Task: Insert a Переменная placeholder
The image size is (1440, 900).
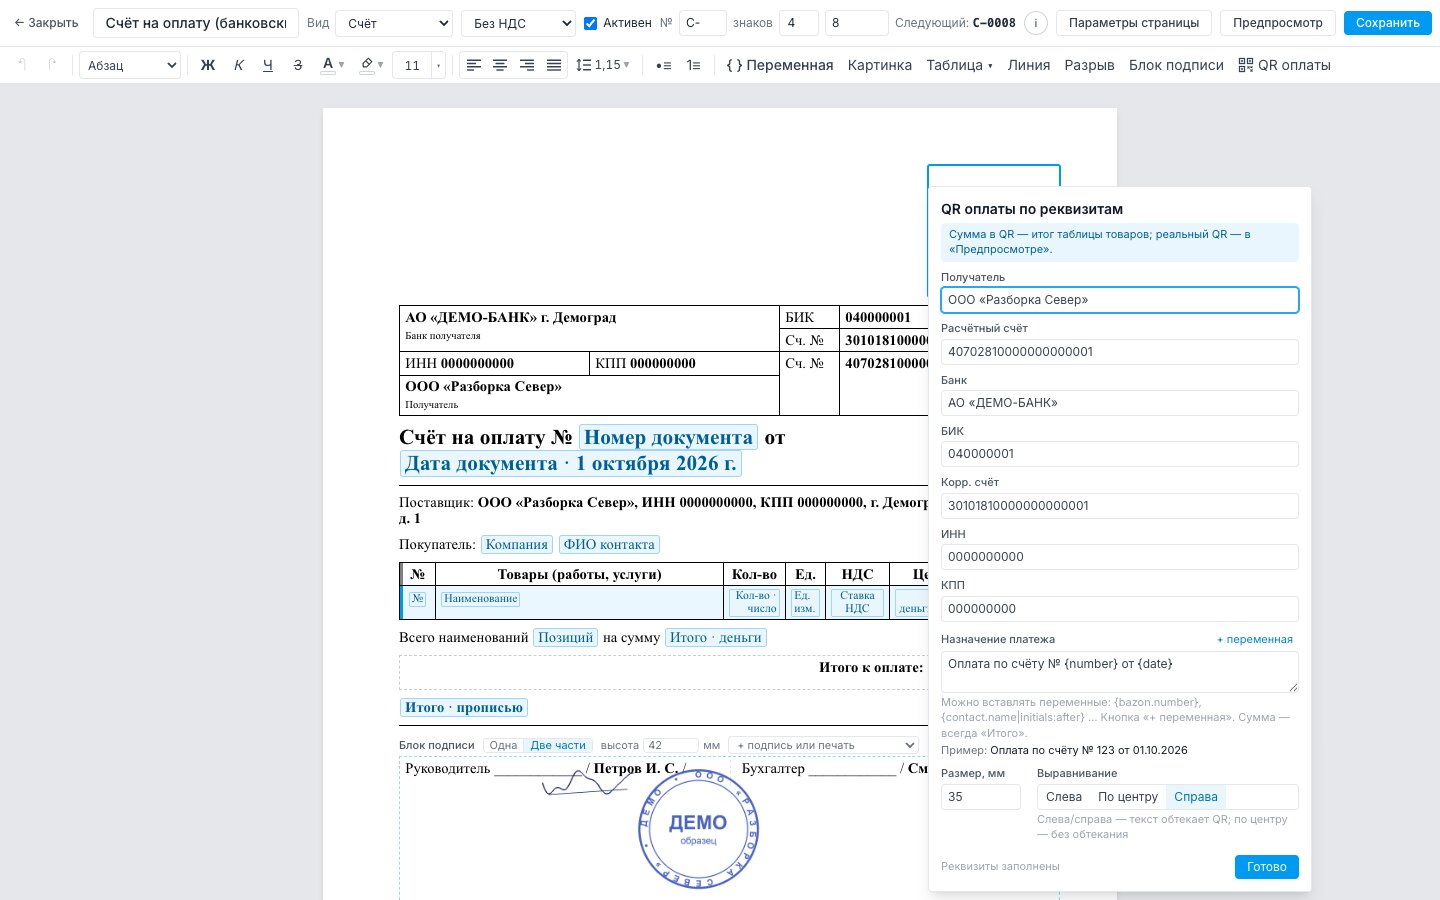Action: tap(779, 65)
